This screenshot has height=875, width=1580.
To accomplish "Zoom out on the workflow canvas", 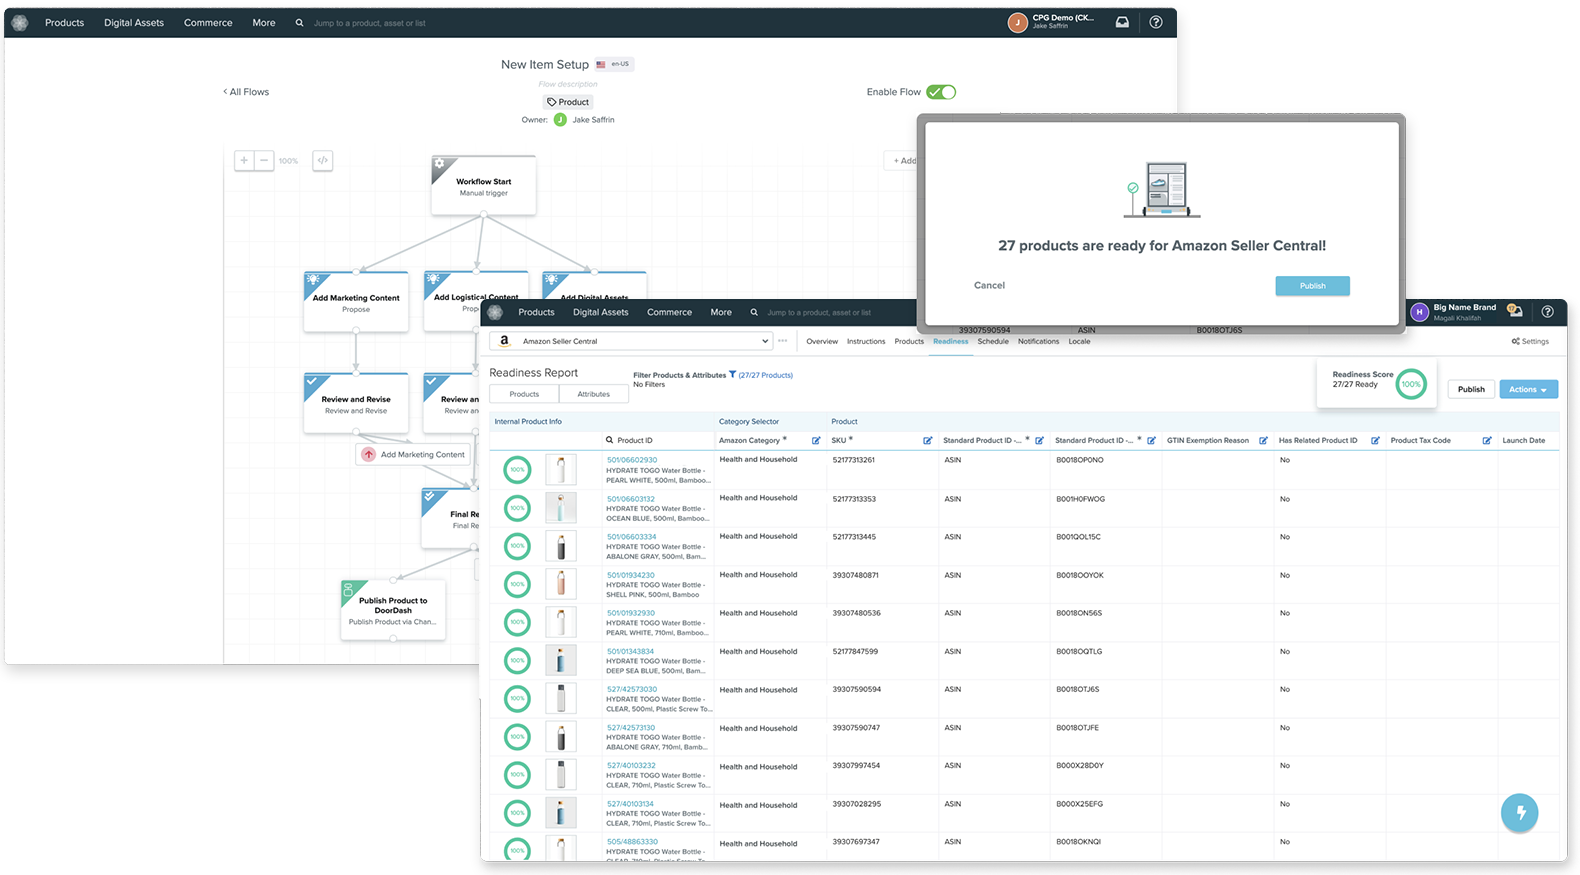I will pyautogui.click(x=264, y=160).
